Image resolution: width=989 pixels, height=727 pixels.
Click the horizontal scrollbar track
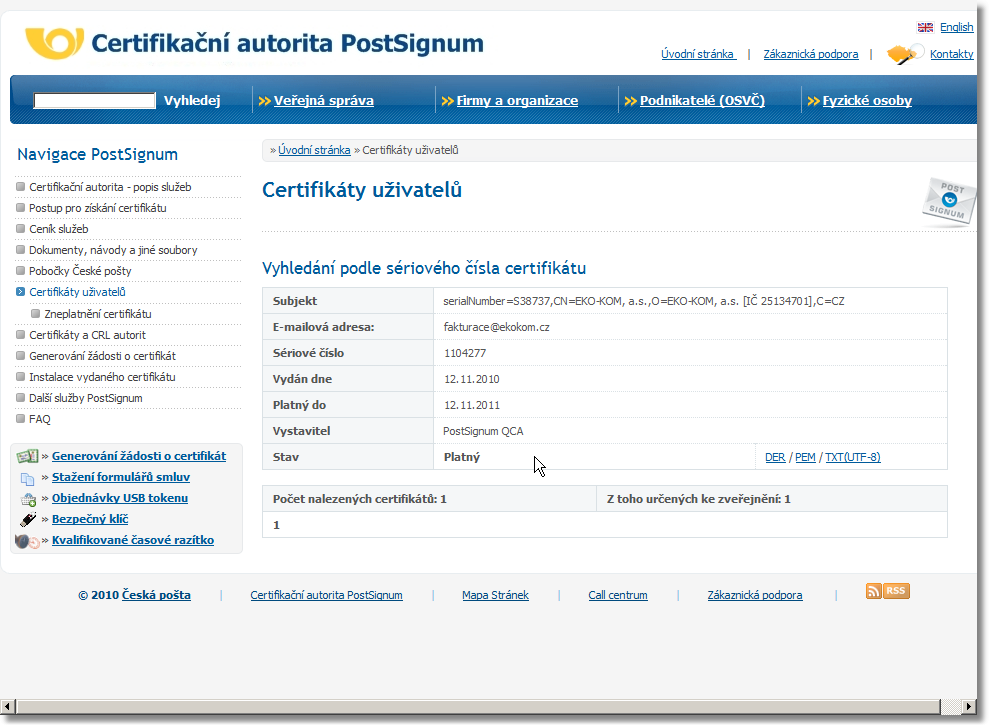coord(951,706)
